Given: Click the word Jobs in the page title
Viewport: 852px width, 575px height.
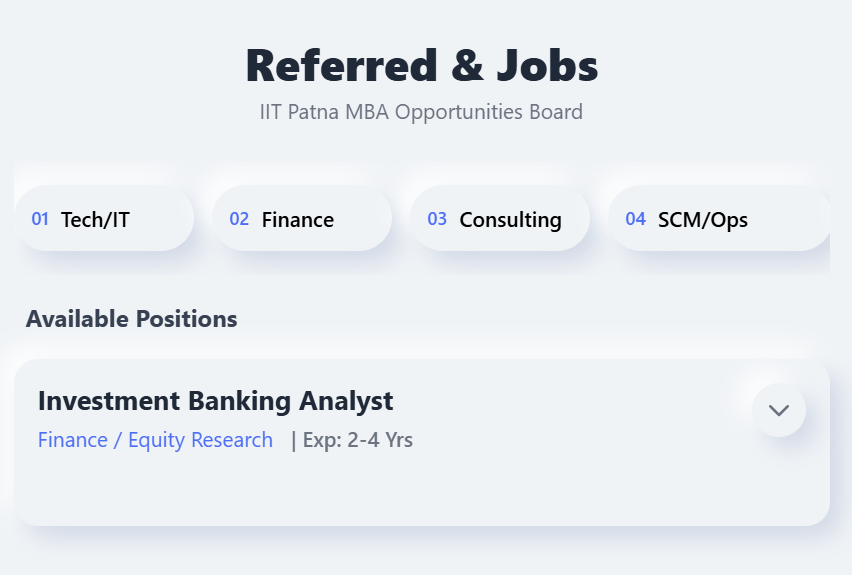Looking at the screenshot, I should pos(543,66).
